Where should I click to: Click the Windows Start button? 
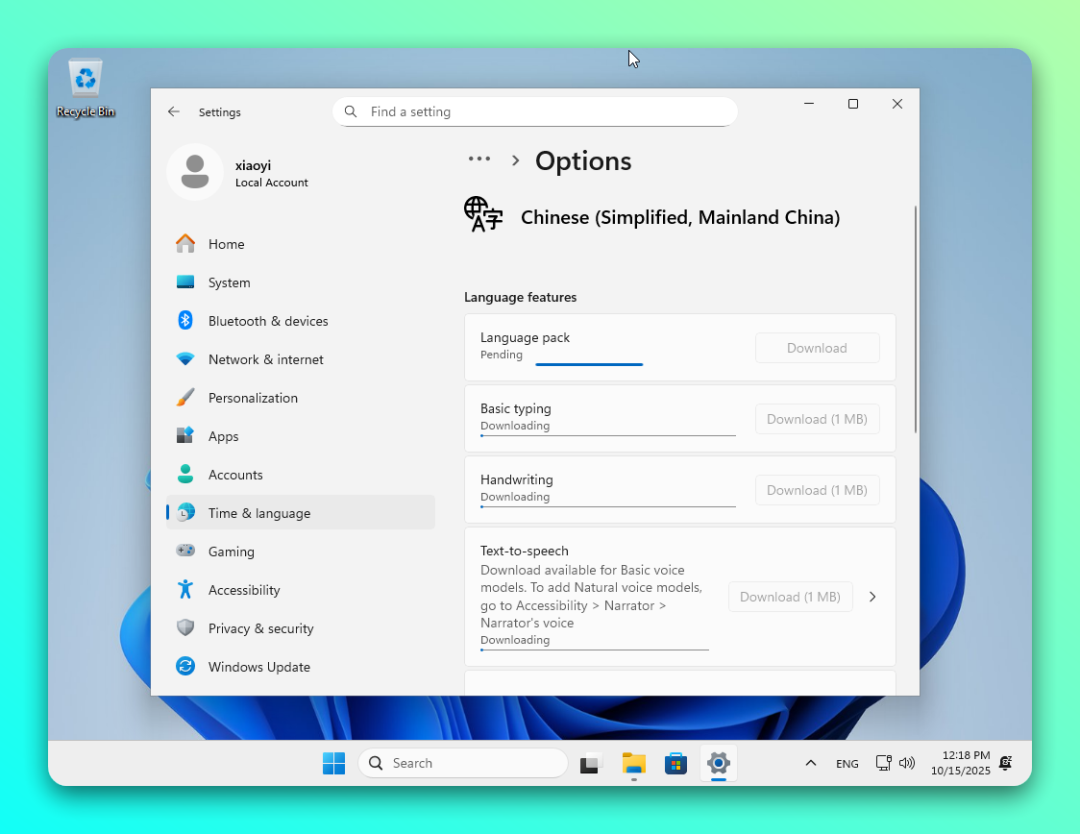click(x=333, y=763)
